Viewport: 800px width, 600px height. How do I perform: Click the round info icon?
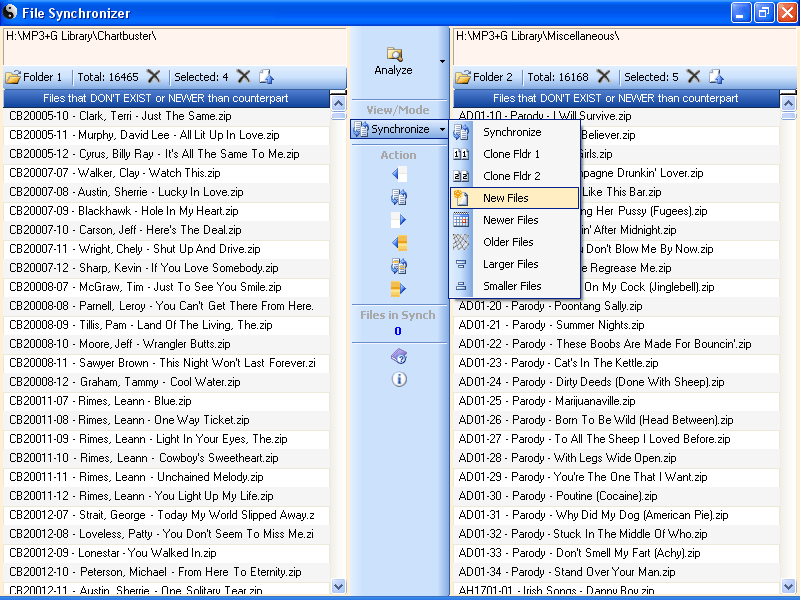[399, 379]
